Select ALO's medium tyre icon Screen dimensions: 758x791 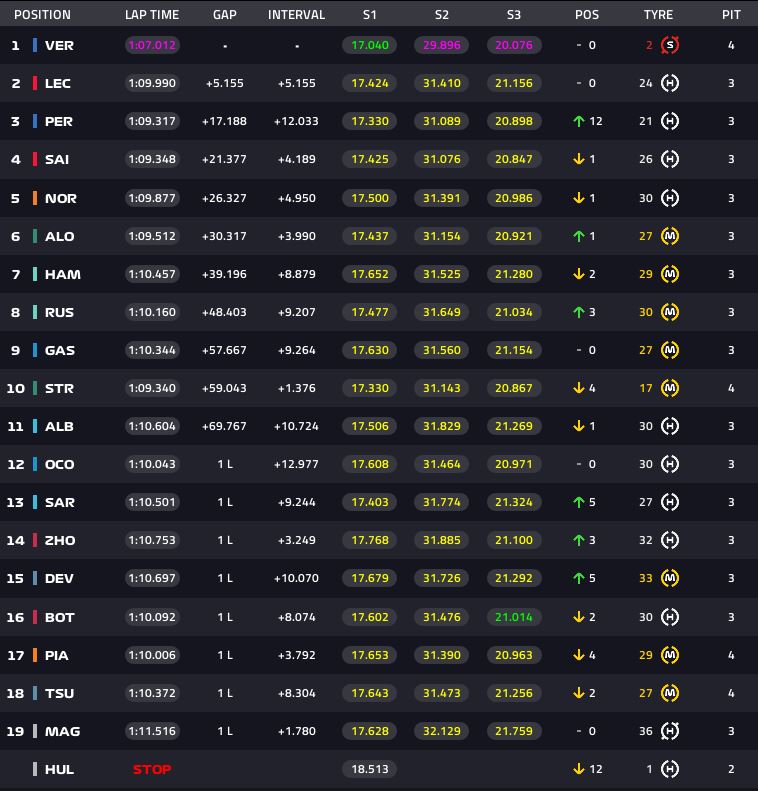[x=670, y=236]
